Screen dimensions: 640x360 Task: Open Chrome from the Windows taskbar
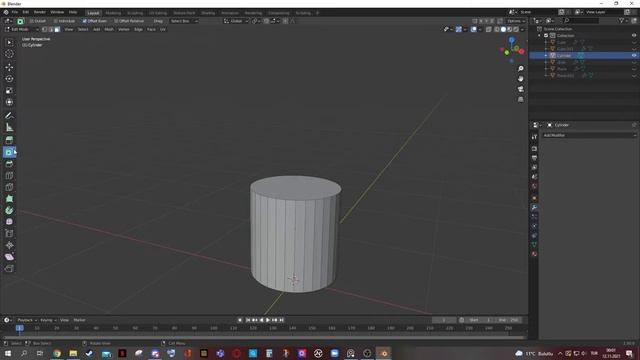coord(57,353)
